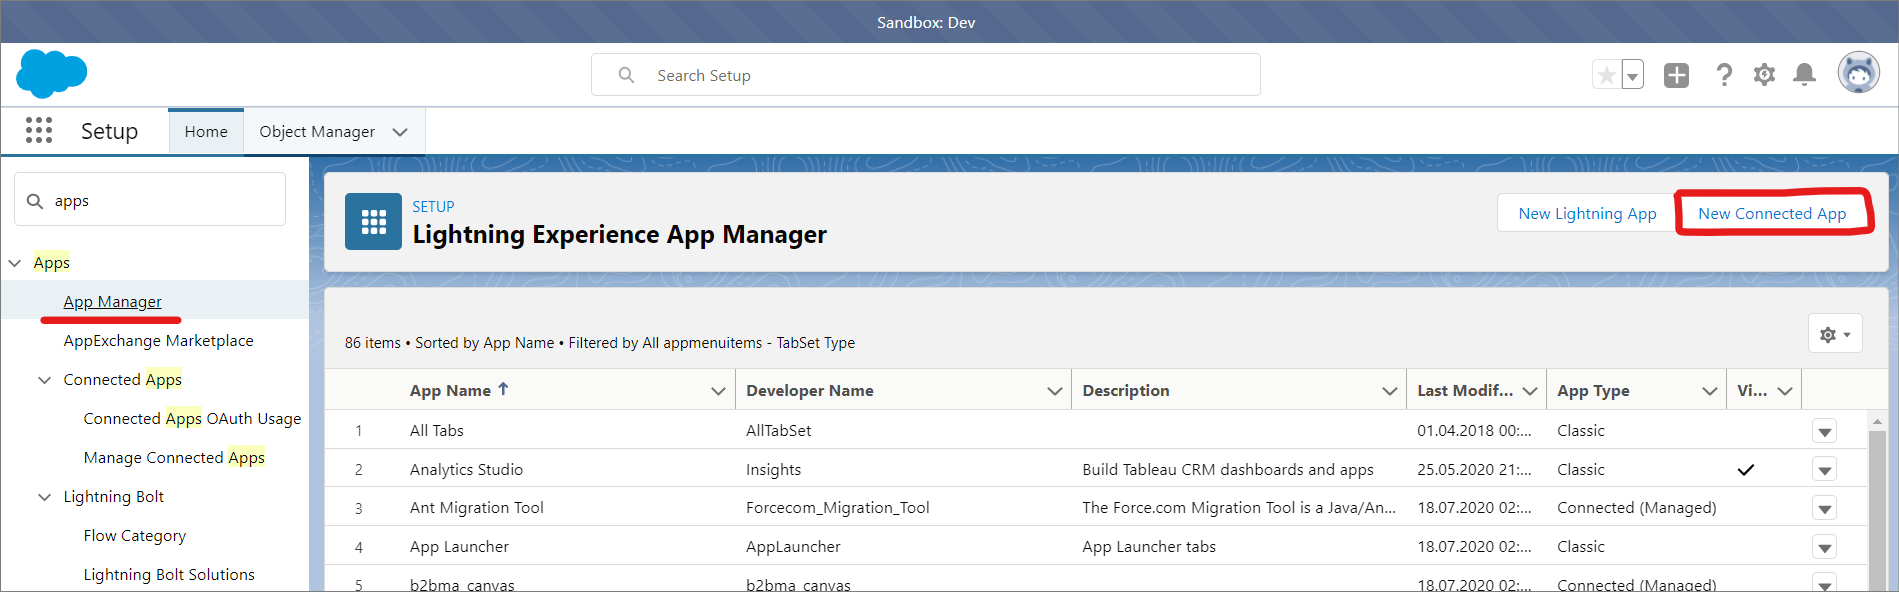Click the AllTabSet developer name cell
Viewport: 1899px width, 592px height.
pos(778,430)
